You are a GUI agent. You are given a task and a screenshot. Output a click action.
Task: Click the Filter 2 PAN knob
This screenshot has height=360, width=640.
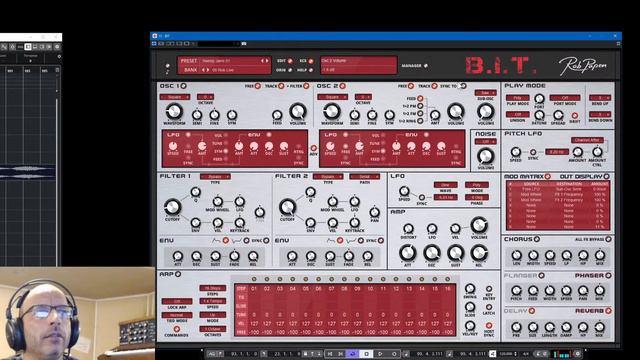(x=374, y=212)
